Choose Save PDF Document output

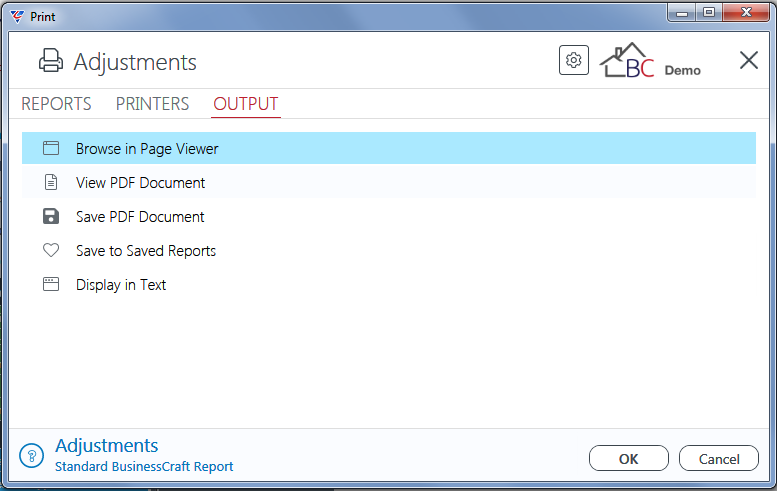(x=388, y=217)
